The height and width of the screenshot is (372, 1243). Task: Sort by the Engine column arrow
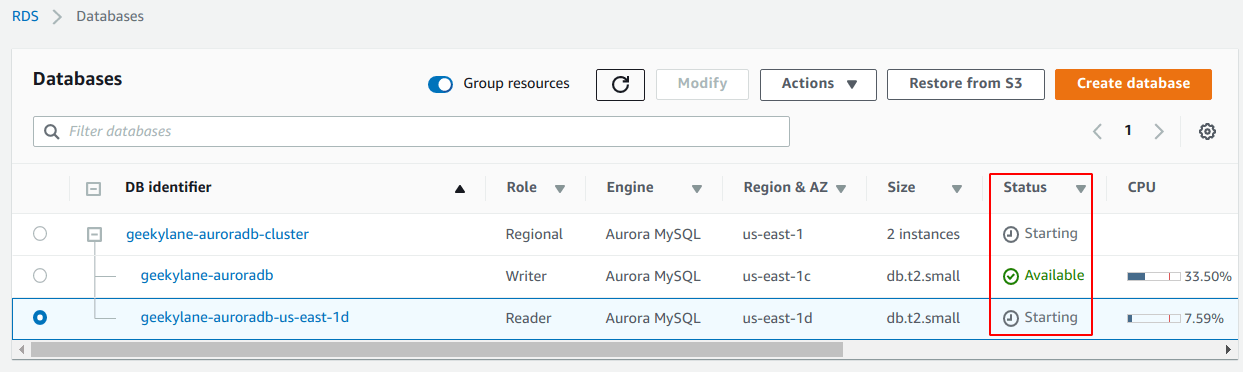coord(697,188)
